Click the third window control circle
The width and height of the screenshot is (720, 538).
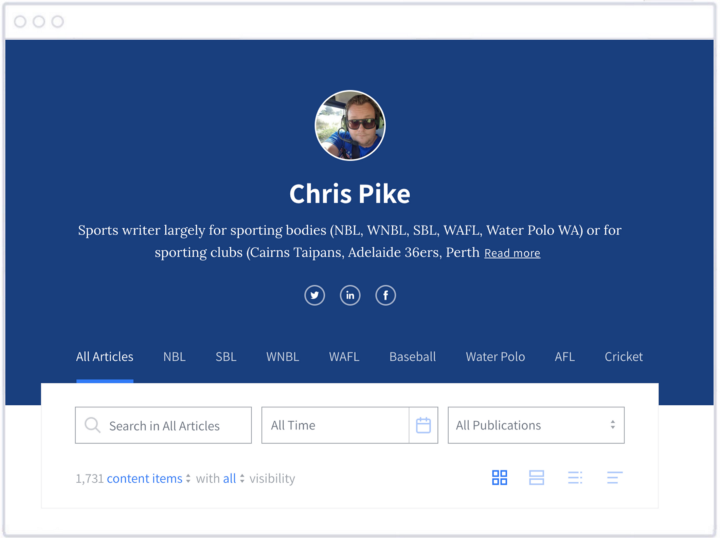point(57,22)
